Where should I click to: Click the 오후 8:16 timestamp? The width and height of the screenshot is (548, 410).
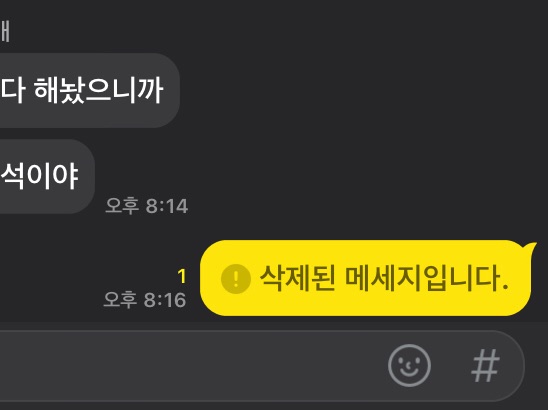coord(145,300)
